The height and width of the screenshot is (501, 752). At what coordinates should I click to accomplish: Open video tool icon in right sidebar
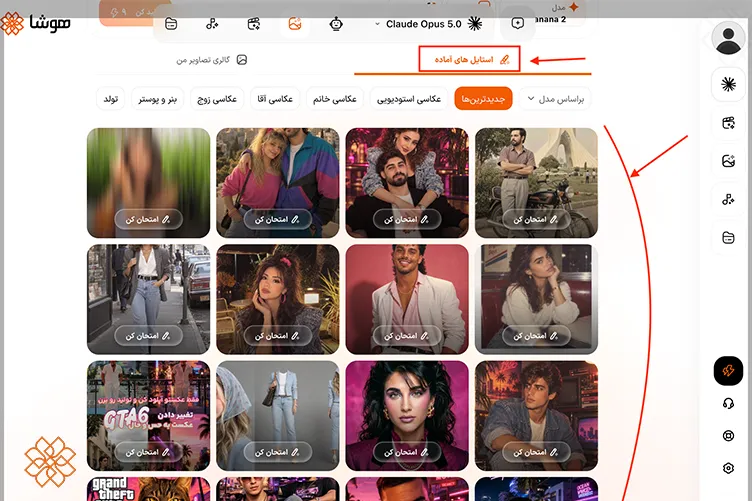point(728,123)
